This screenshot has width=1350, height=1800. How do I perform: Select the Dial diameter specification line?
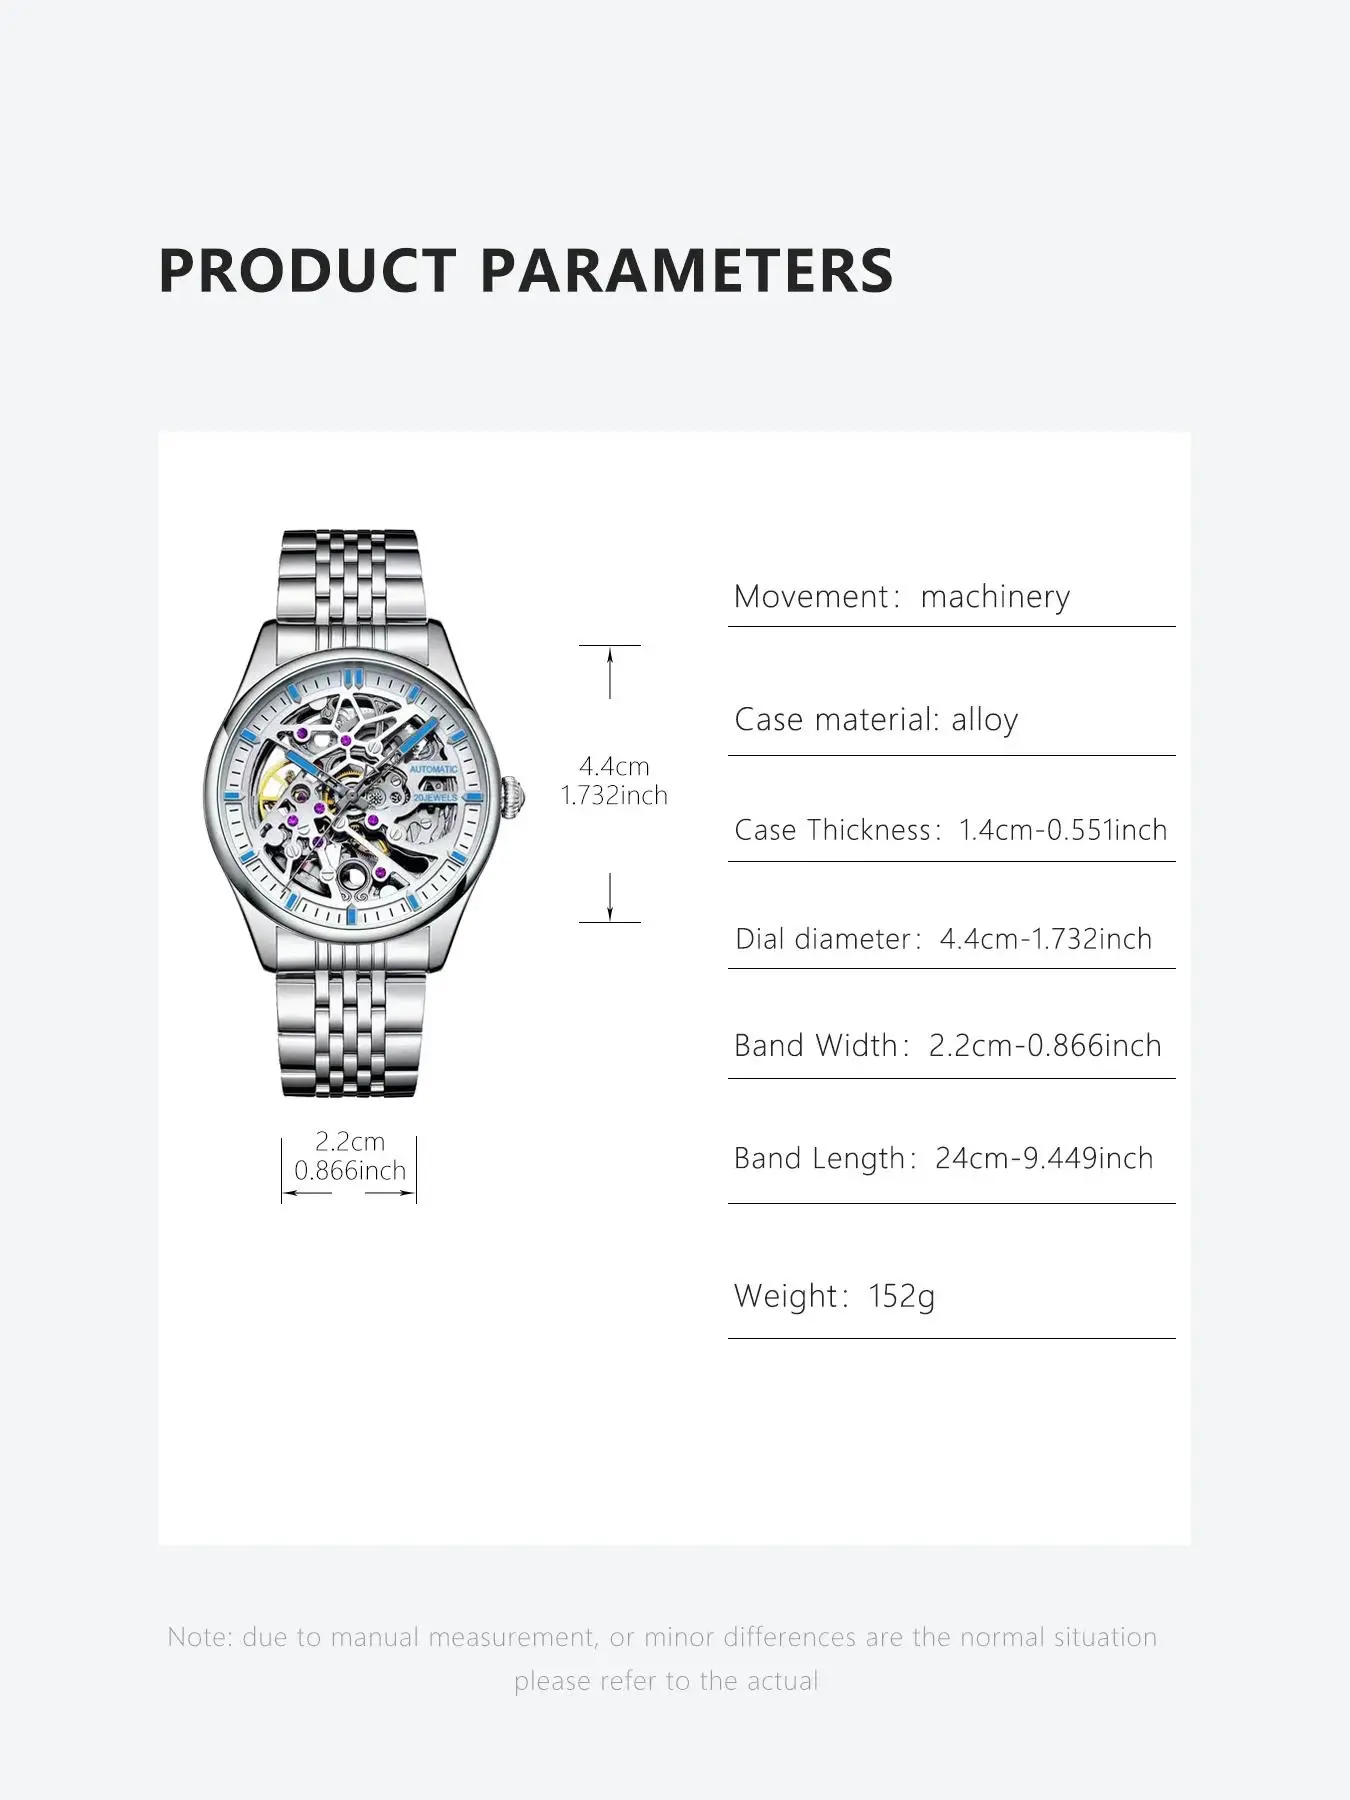943,939
